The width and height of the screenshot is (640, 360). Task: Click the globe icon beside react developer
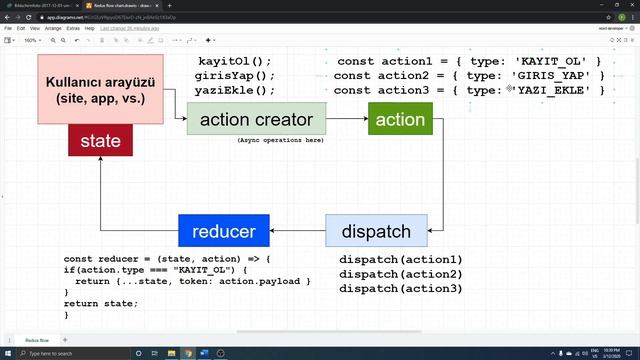[x=632, y=28]
